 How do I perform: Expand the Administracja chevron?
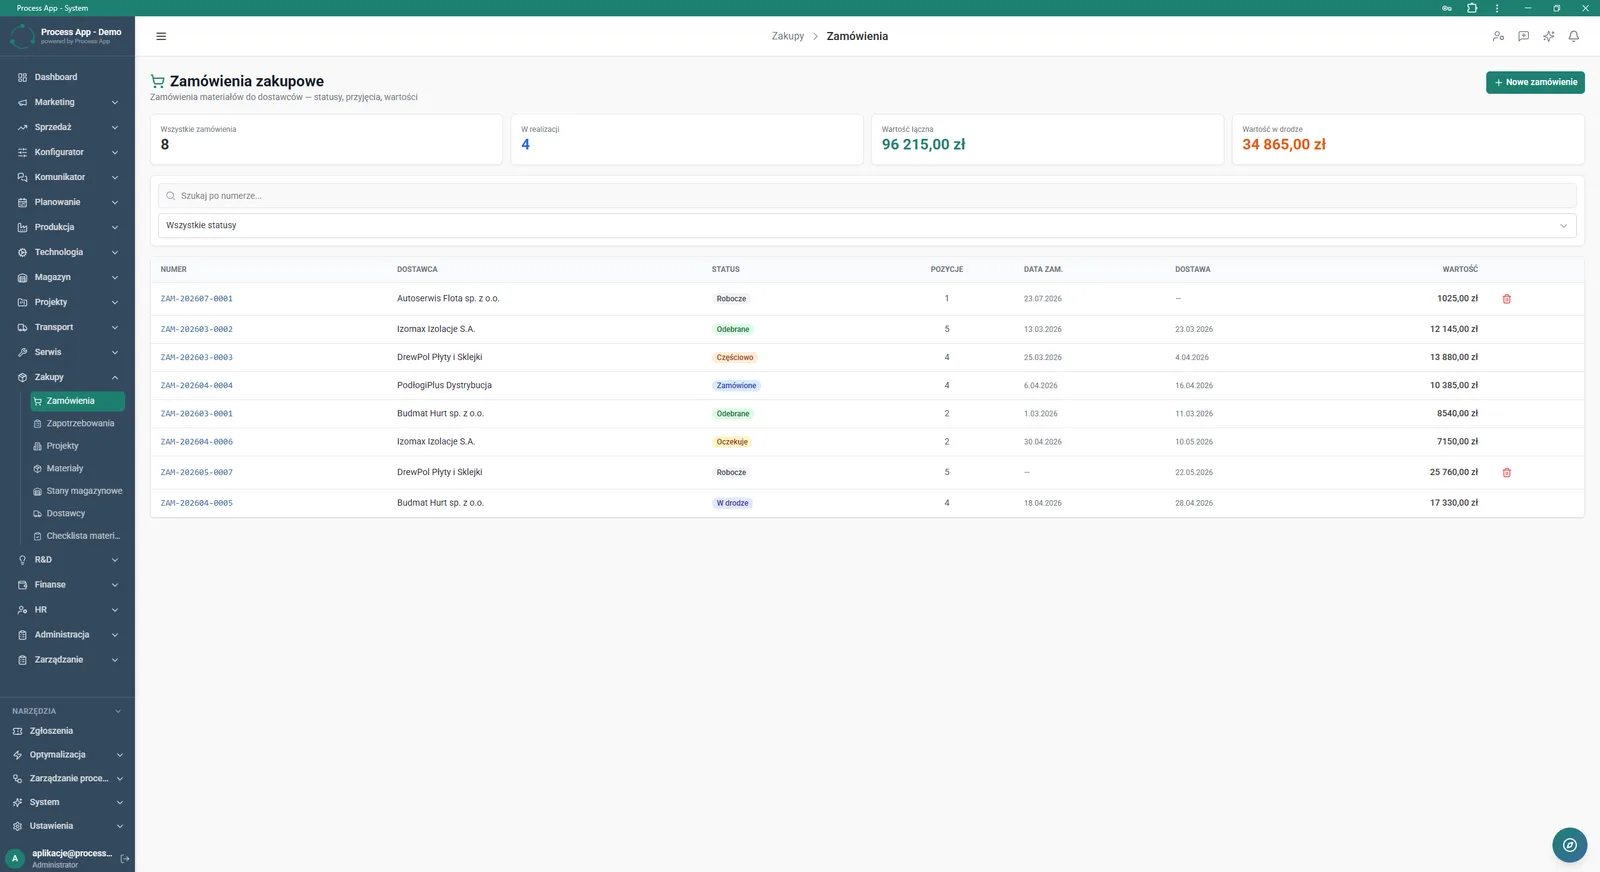115,635
